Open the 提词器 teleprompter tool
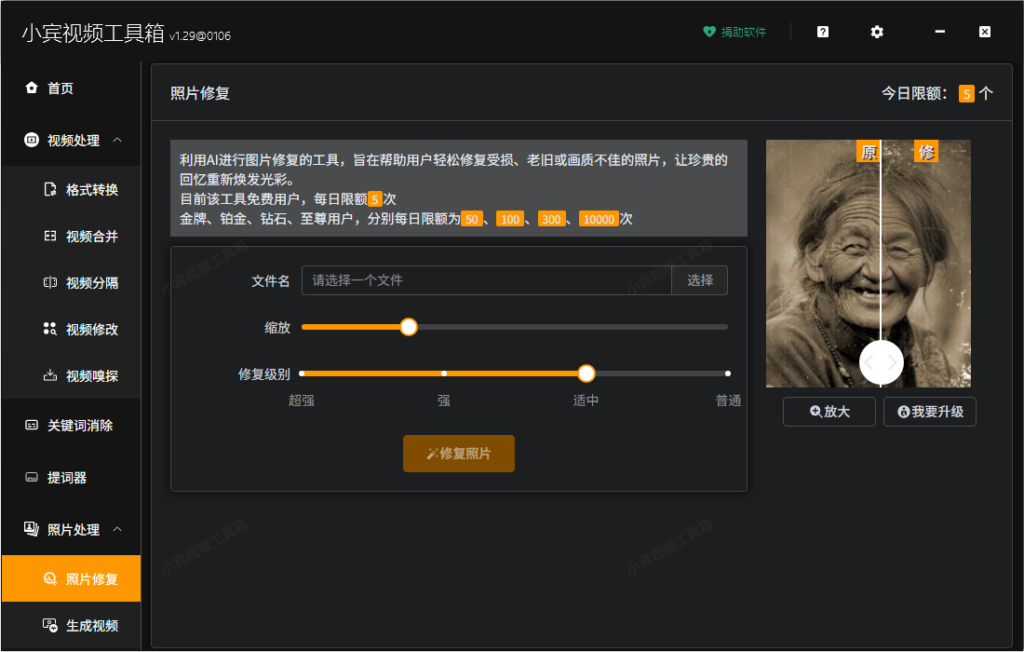 coord(60,477)
